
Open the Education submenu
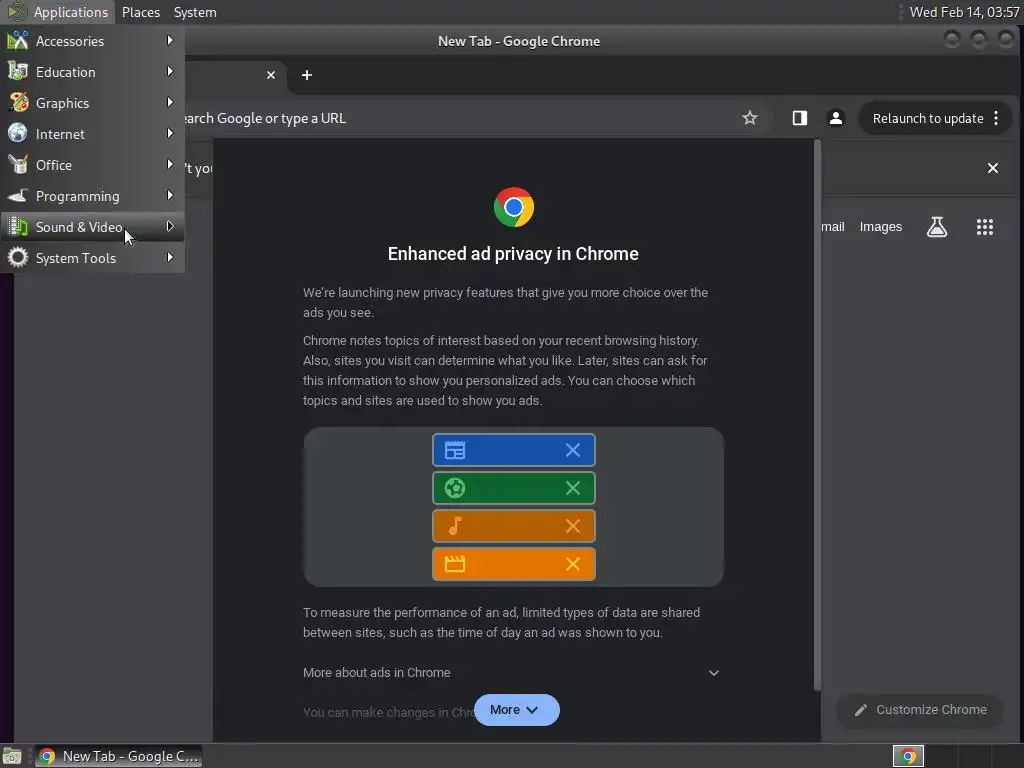[x=92, y=72]
